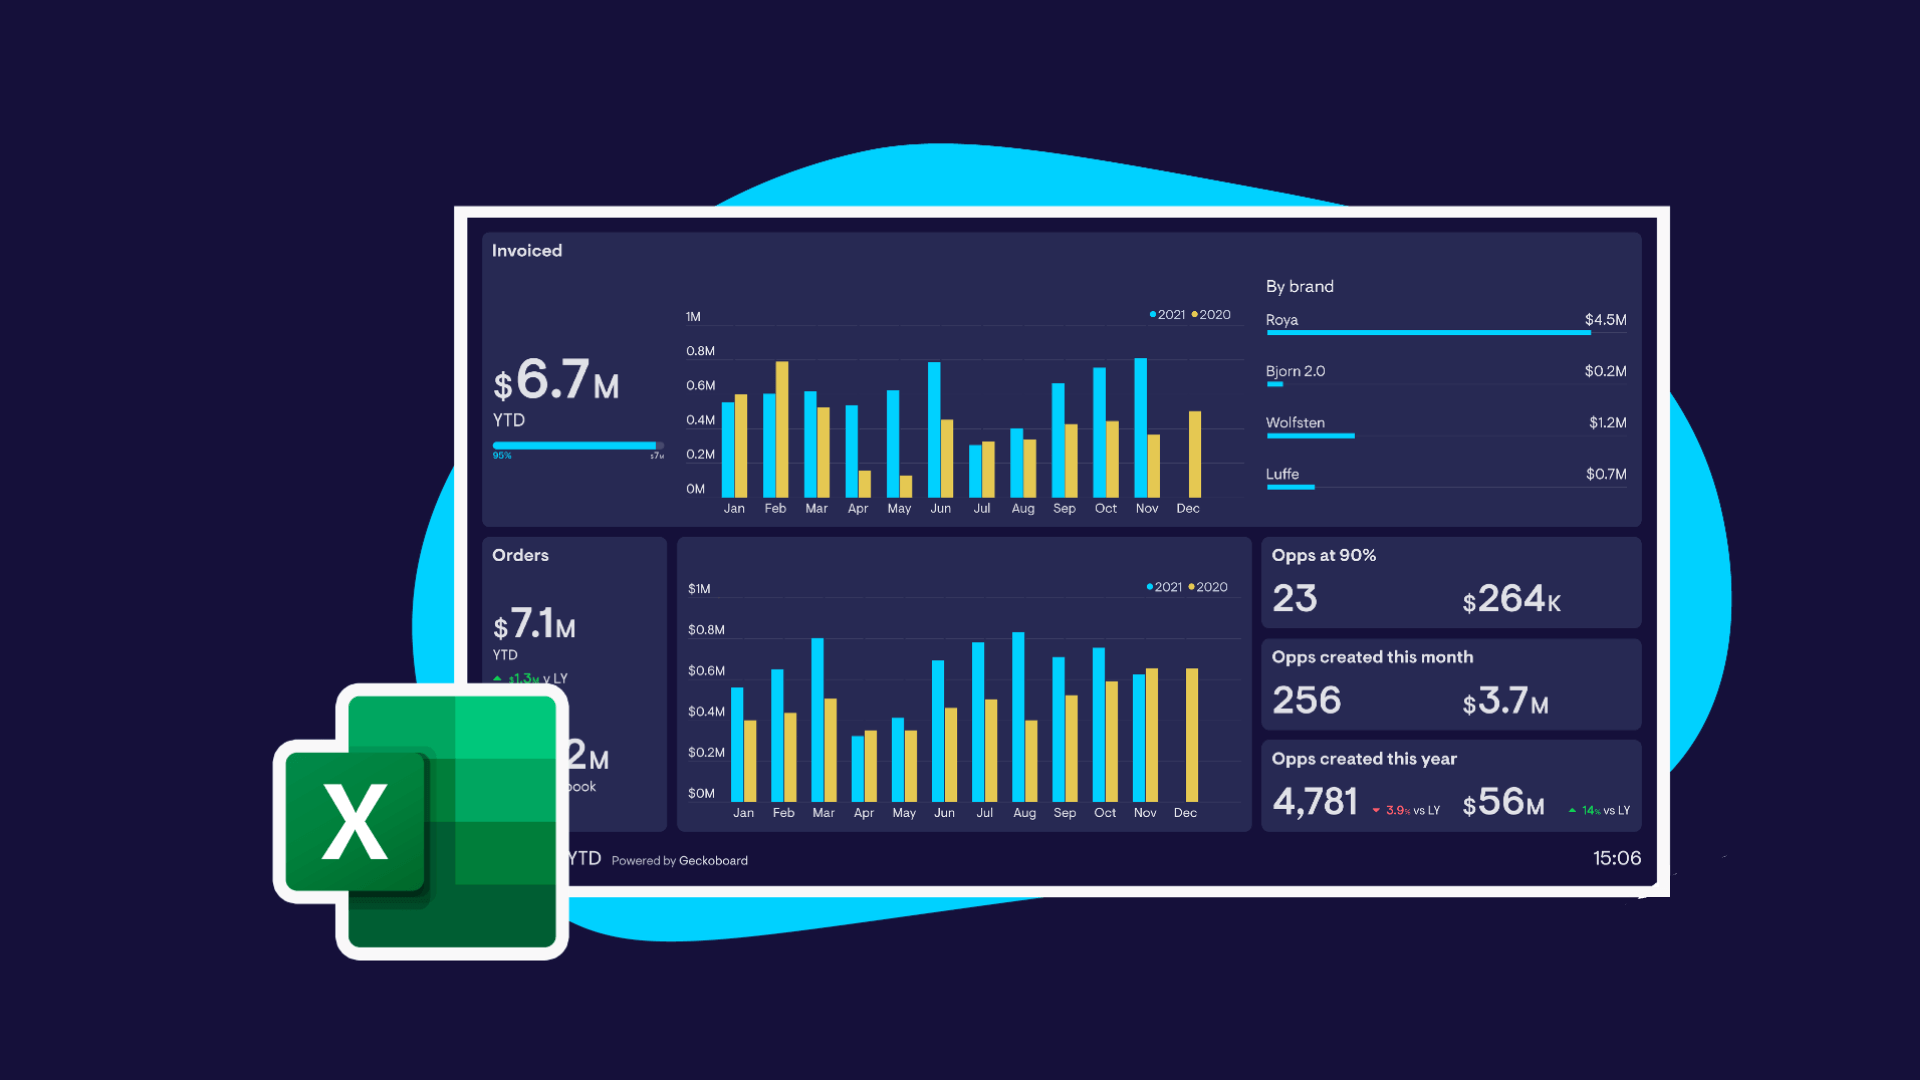Select the $6.7M YTD invoiced figure
The height and width of the screenshot is (1080, 1920).
point(556,381)
